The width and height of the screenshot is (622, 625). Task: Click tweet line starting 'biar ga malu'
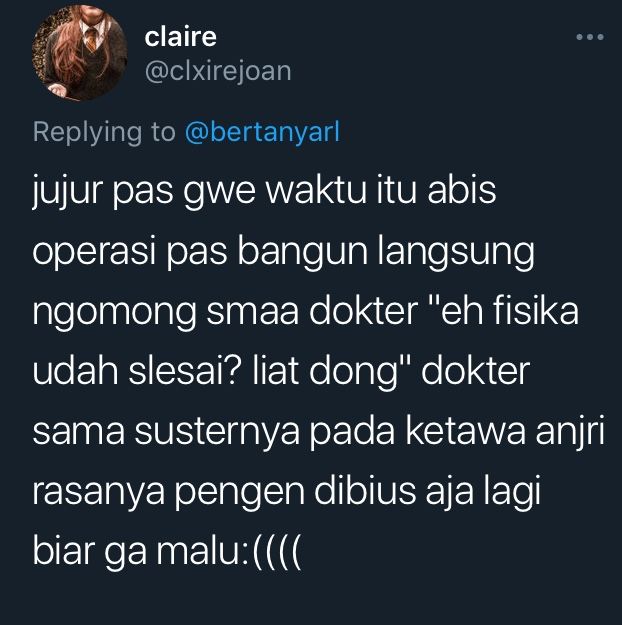[167, 552]
